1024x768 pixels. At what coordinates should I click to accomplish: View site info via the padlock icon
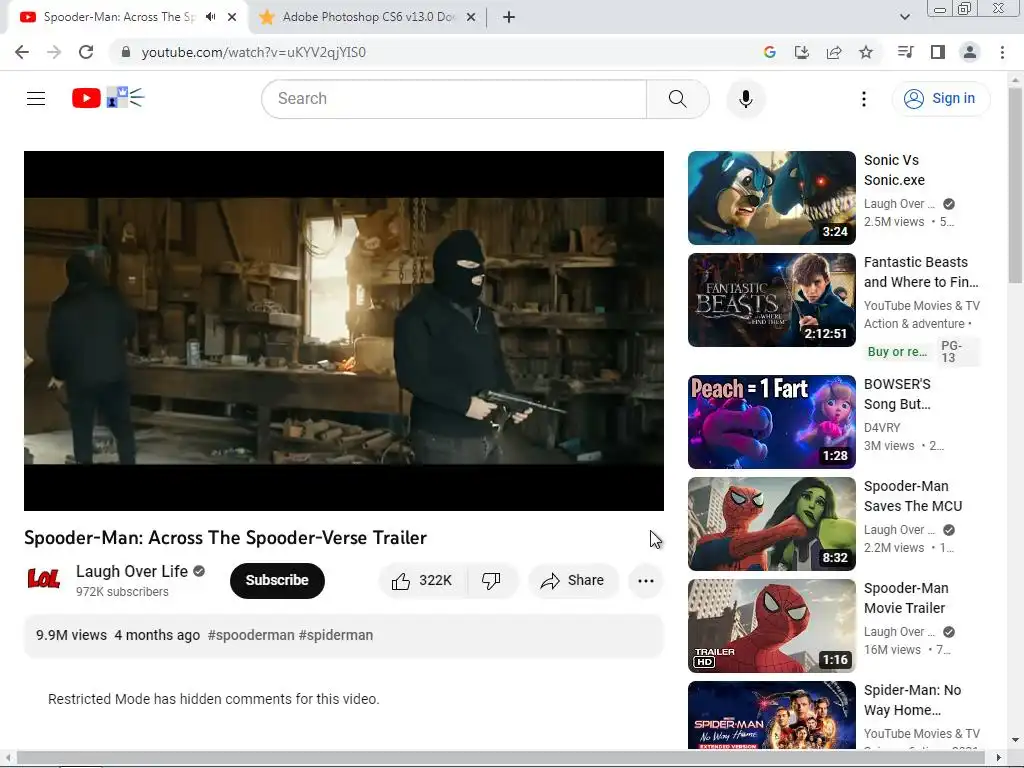pyautogui.click(x=126, y=52)
